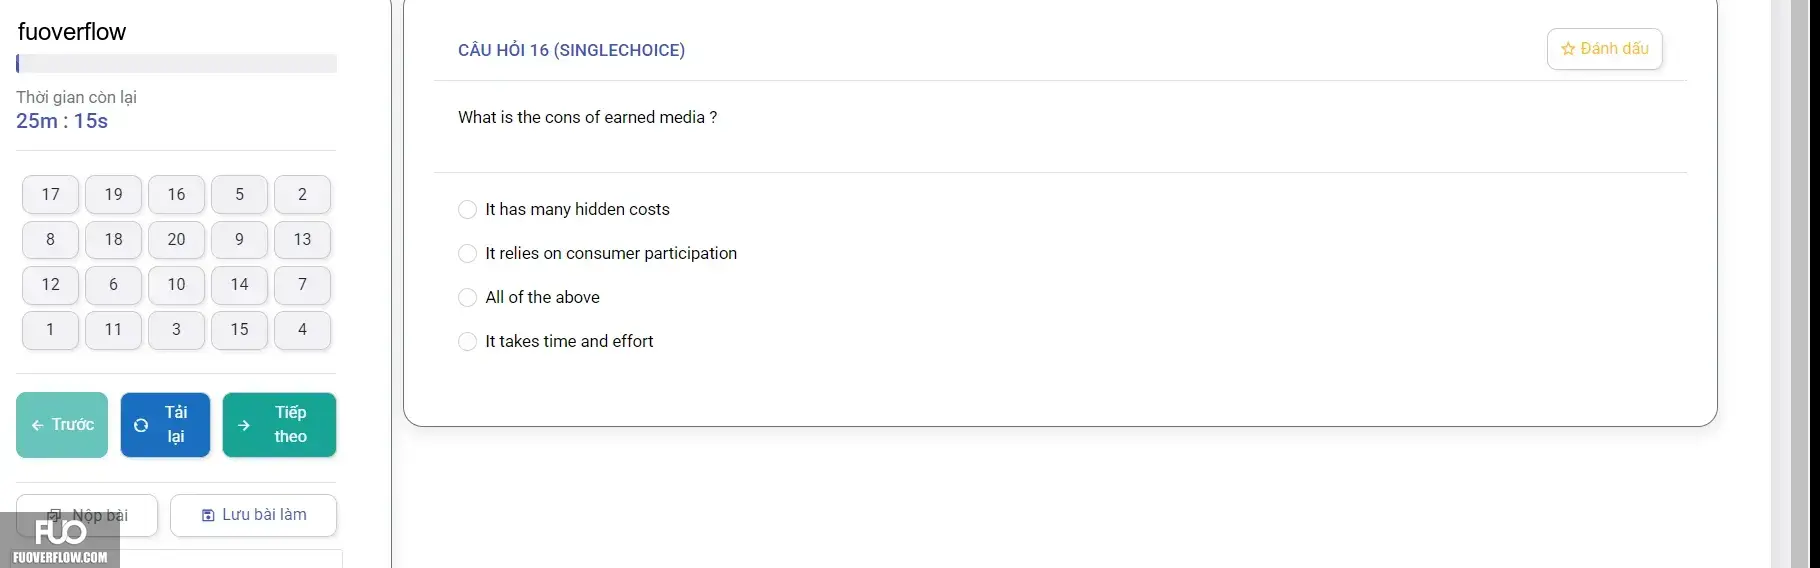Screen dimensions: 1820x568
Task: Submit the exam with Nộp bài
Action: pos(87,515)
